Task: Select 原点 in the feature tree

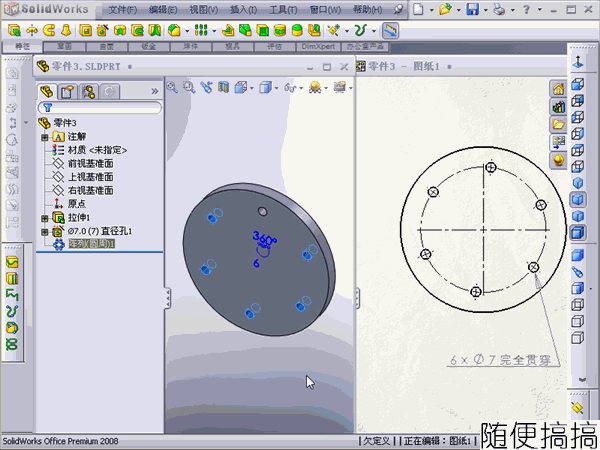Action: tap(77, 204)
